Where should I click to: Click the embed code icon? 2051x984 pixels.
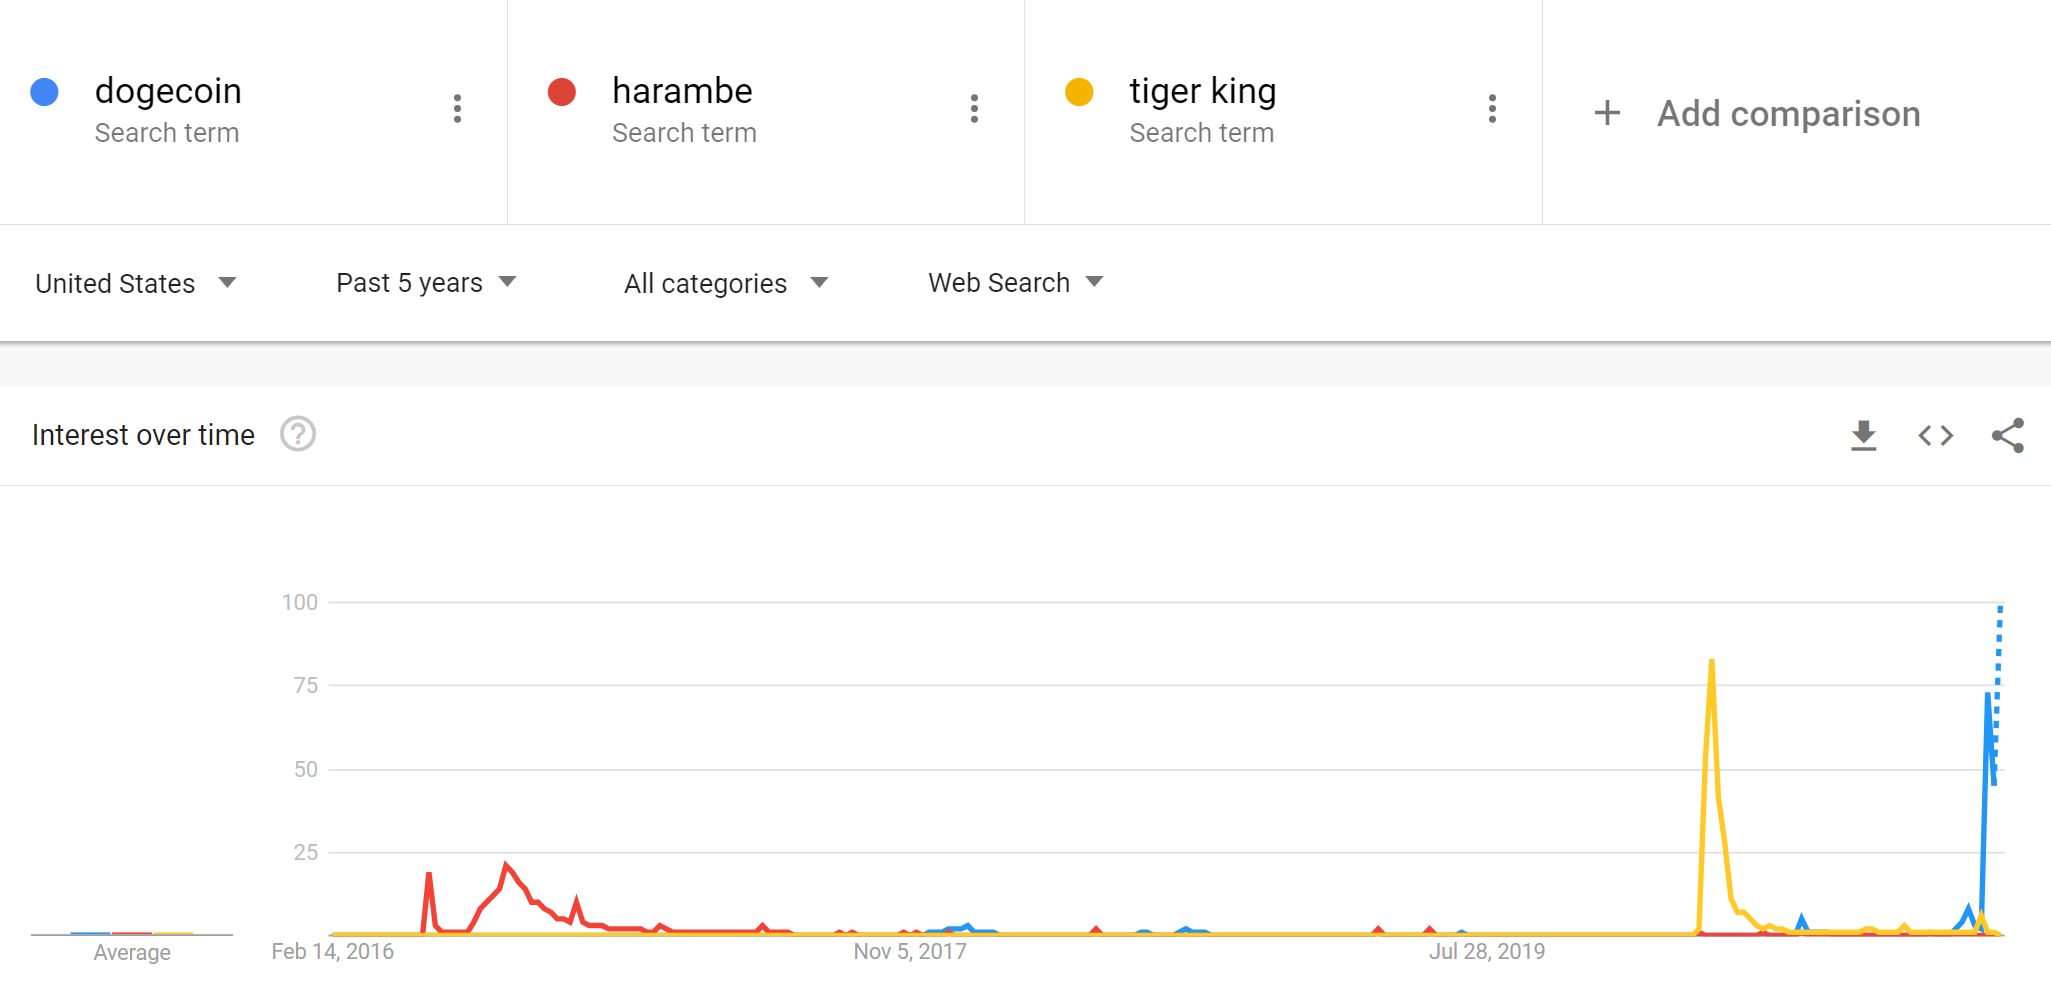(1935, 435)
